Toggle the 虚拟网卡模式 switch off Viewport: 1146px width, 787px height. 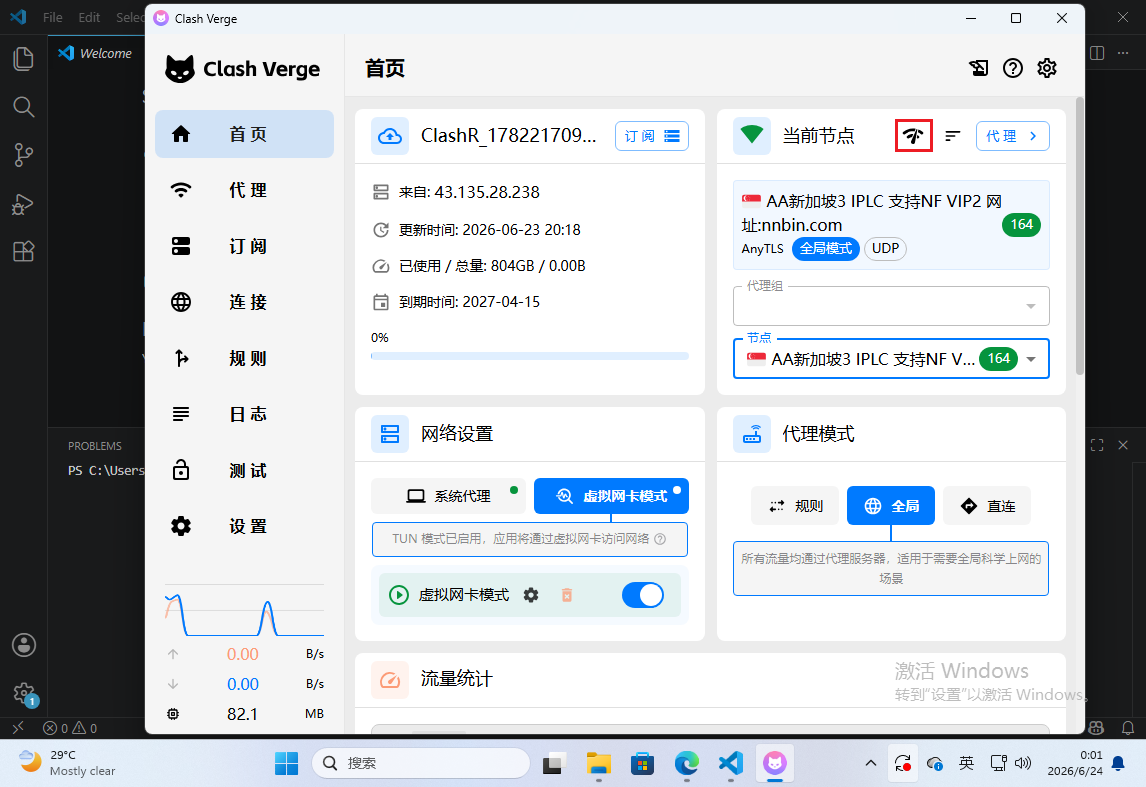[642, 595]
